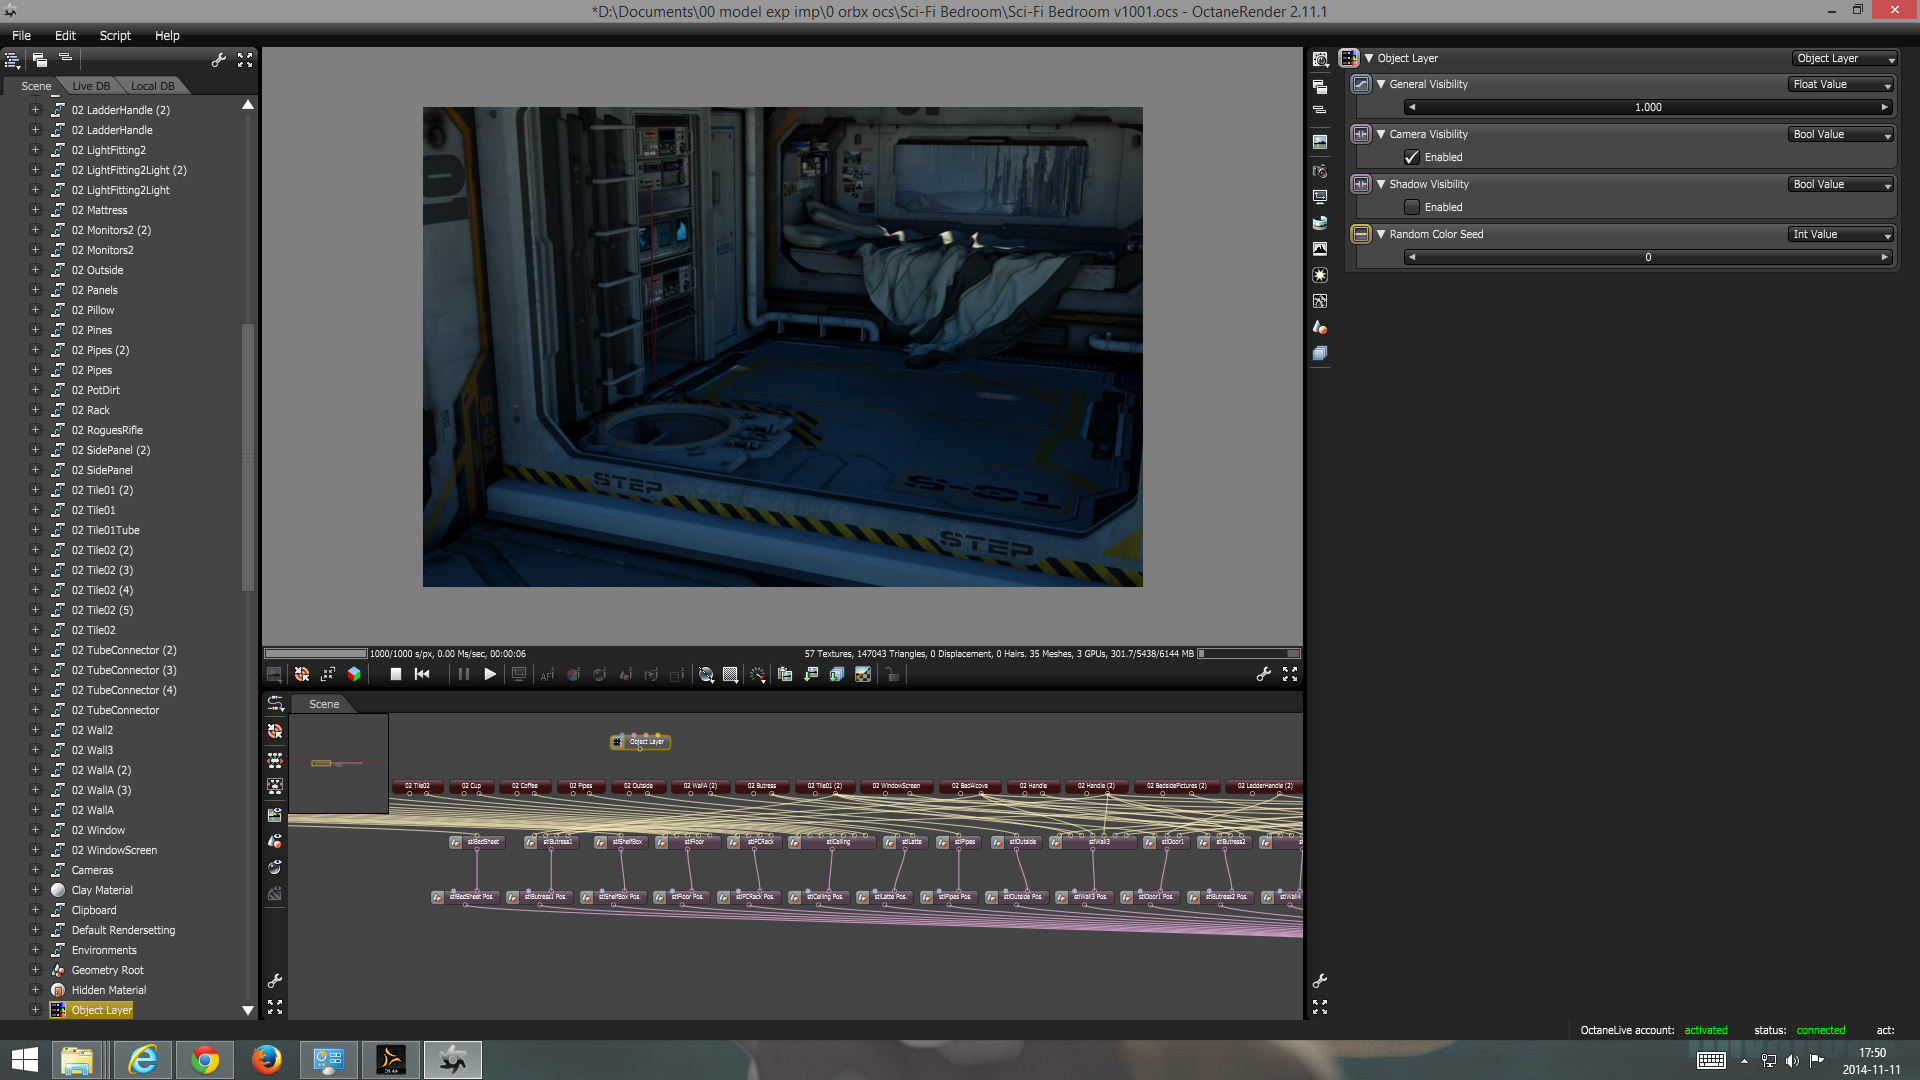Screen dimensions: 1920x1080
Task: Click the General Visibility value slider
Action: [x=1647, y=107]
